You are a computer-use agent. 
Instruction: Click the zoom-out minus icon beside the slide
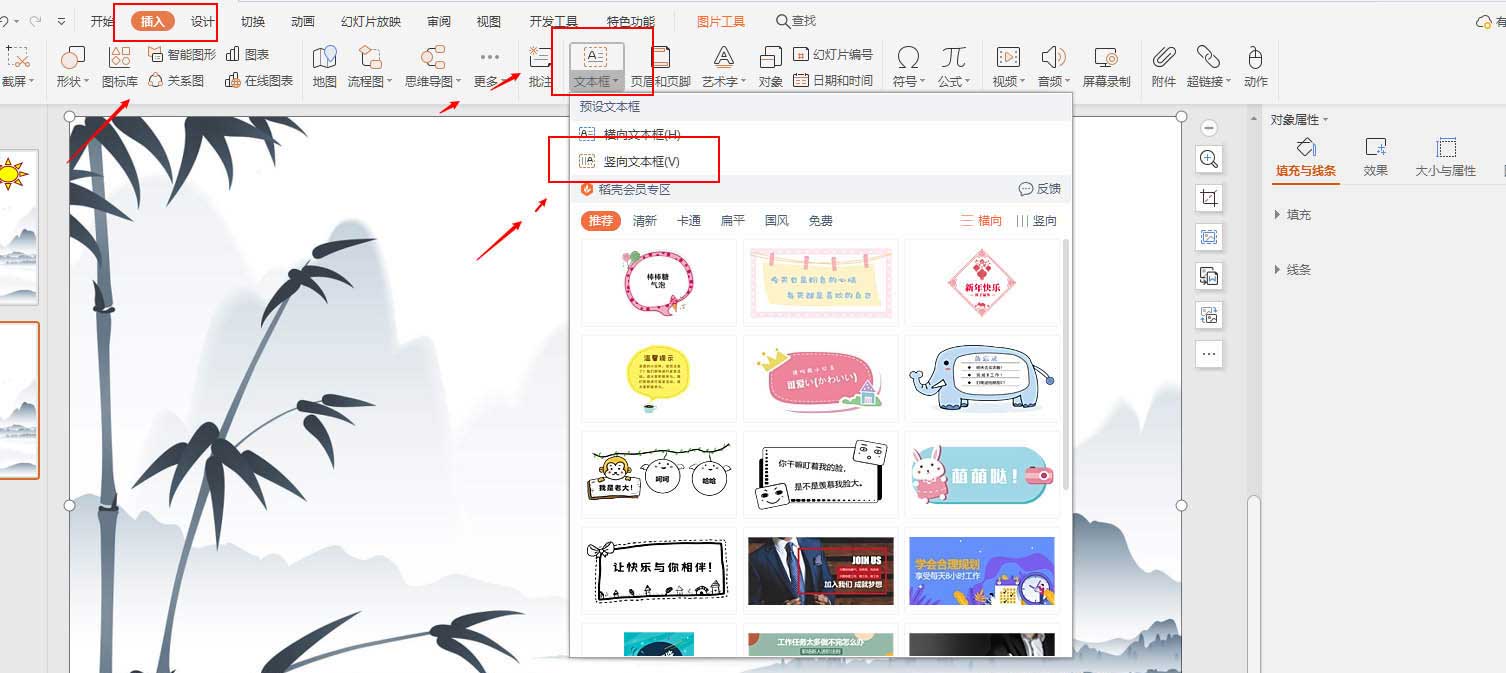1208,128
